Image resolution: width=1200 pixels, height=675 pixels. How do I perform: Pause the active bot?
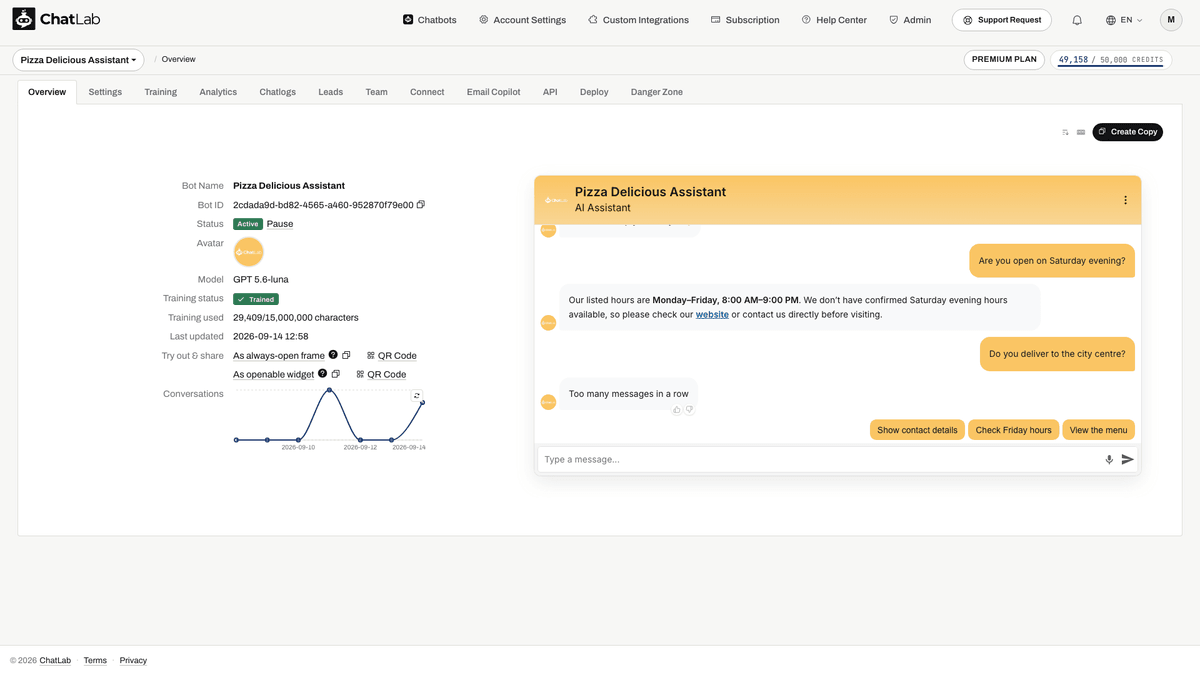[x=280, y=224]
